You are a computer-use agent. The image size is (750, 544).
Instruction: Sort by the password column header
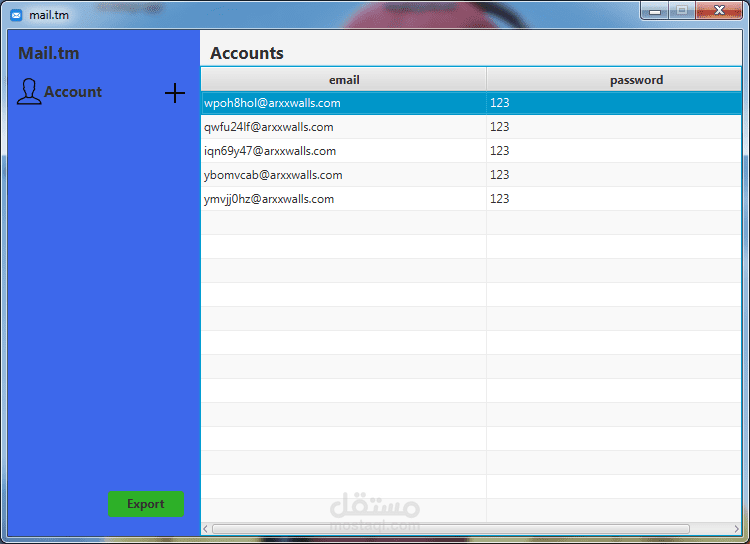(x=614, y=79)
